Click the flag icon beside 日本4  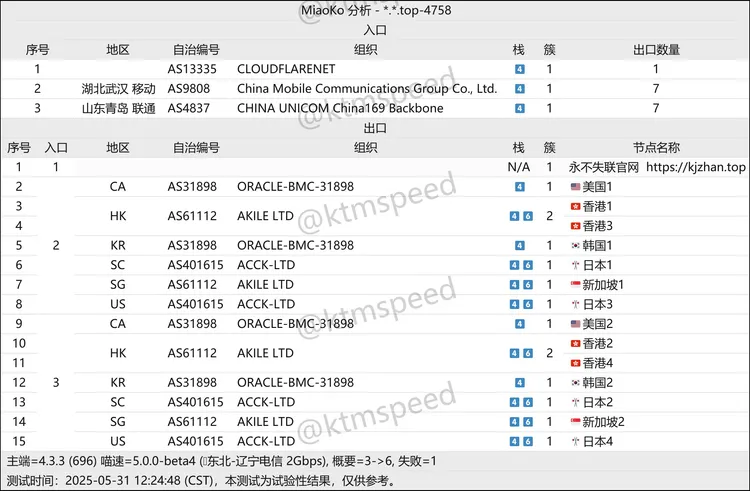574,441
